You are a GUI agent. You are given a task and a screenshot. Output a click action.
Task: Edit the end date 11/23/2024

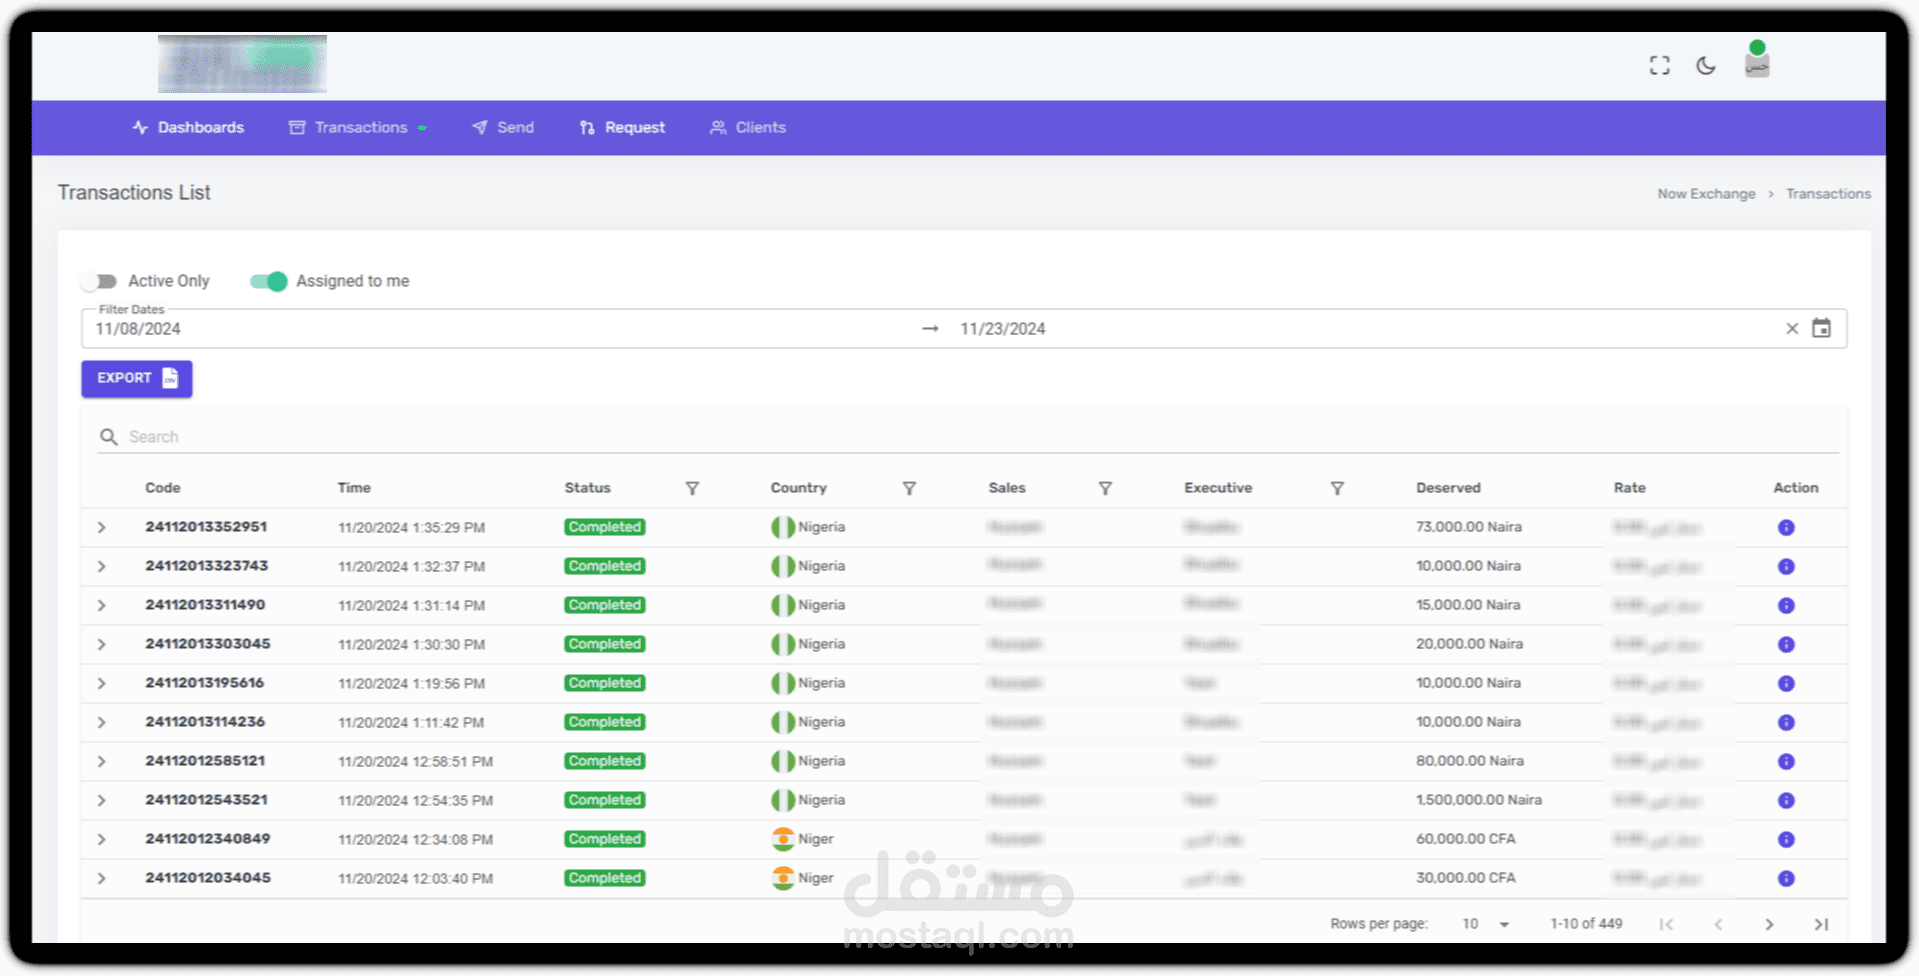[1003, 329]
